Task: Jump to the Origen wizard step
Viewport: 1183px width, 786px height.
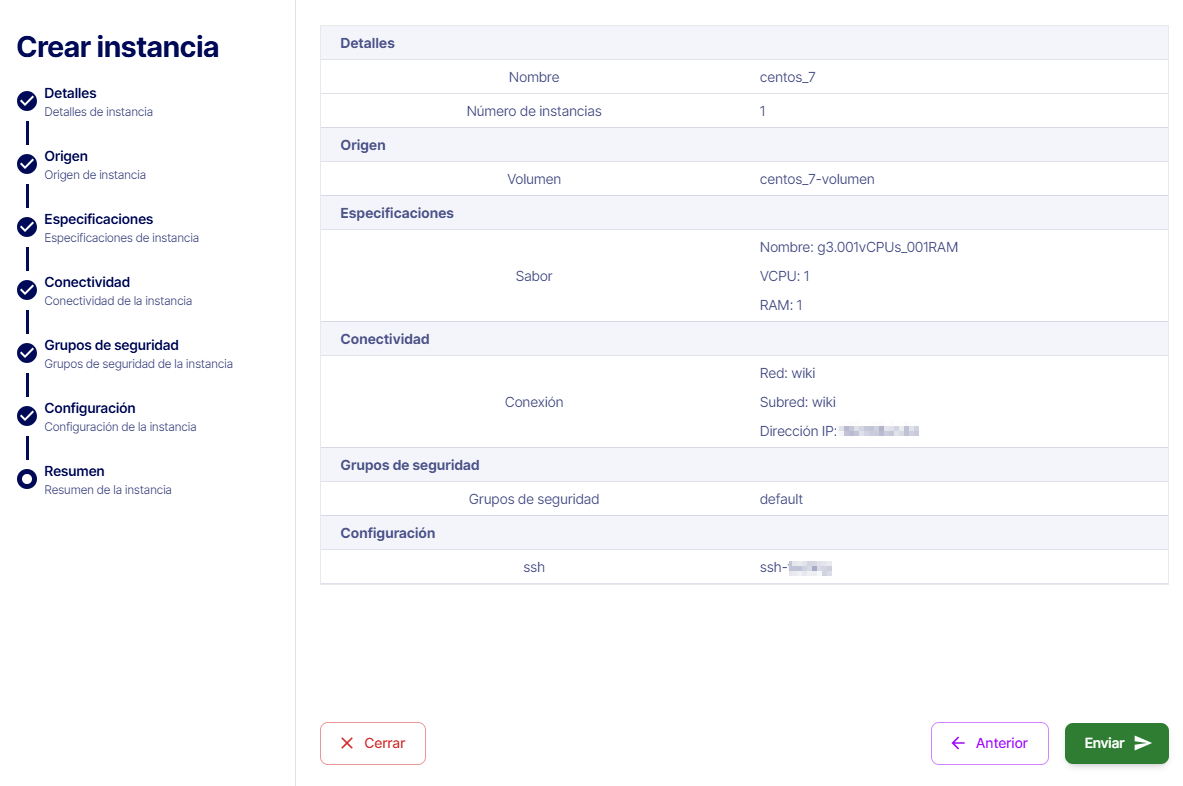Action: (x=66, y=156)
